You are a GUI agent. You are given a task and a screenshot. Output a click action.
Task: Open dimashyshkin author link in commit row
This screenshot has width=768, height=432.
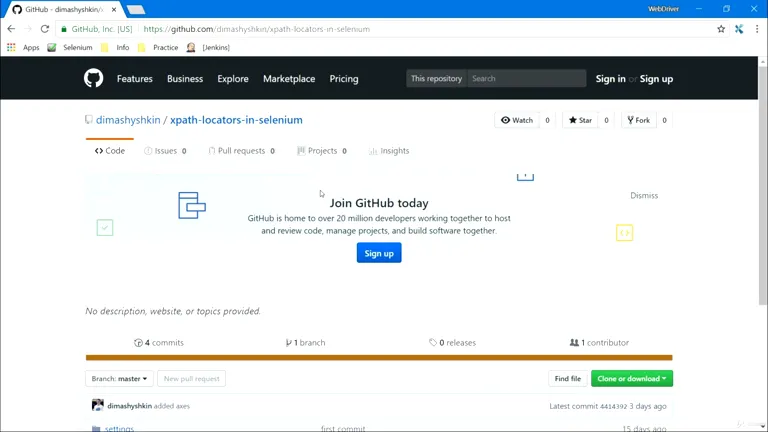coord(129,406)
